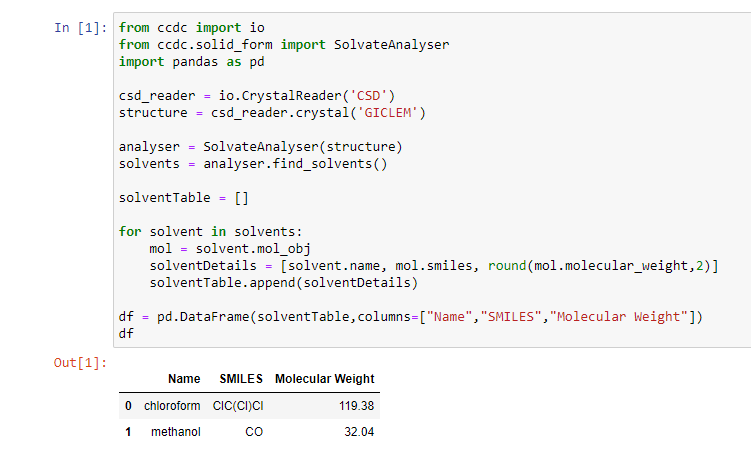The height and width of the screenshot is (449, 751).
Task: Click the Molecular Weight column header
Action: pos(324,379)
